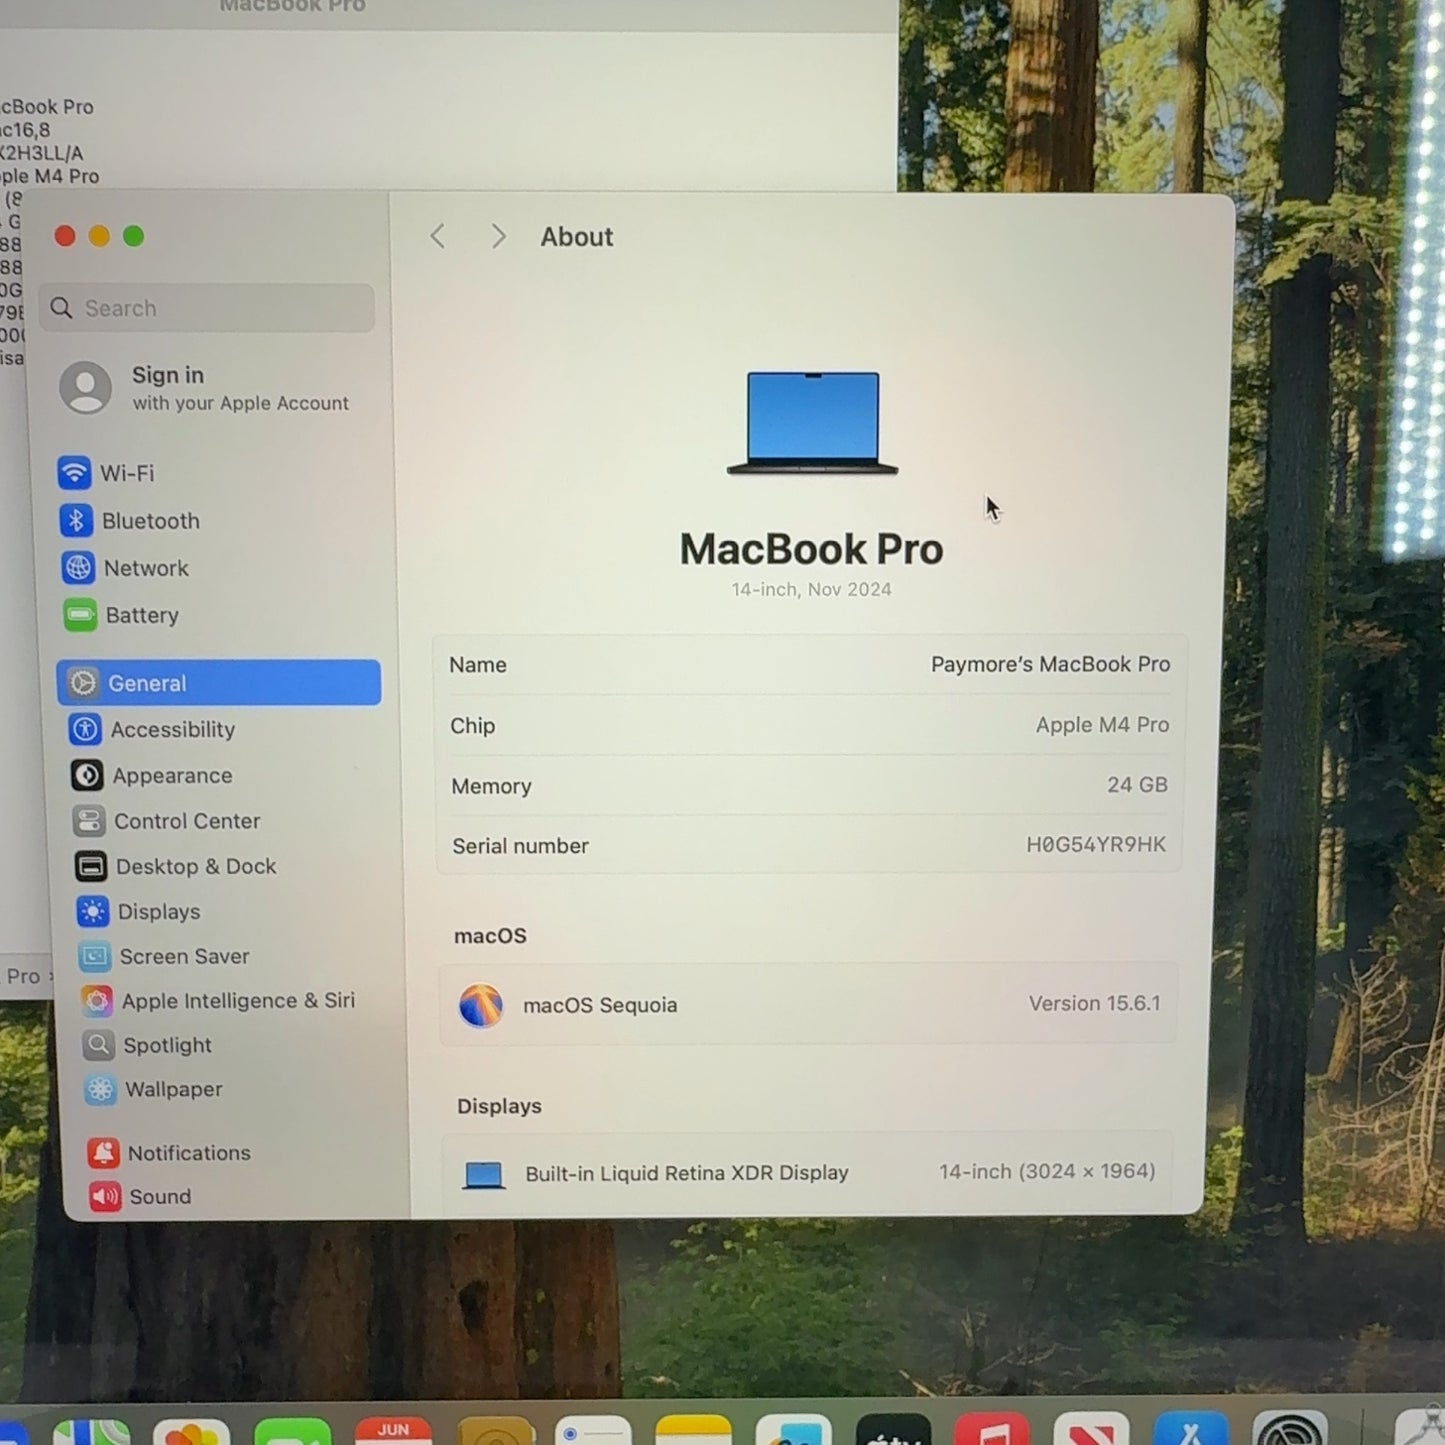Click the "macOS Sequoia" label

coord(600,1006)
